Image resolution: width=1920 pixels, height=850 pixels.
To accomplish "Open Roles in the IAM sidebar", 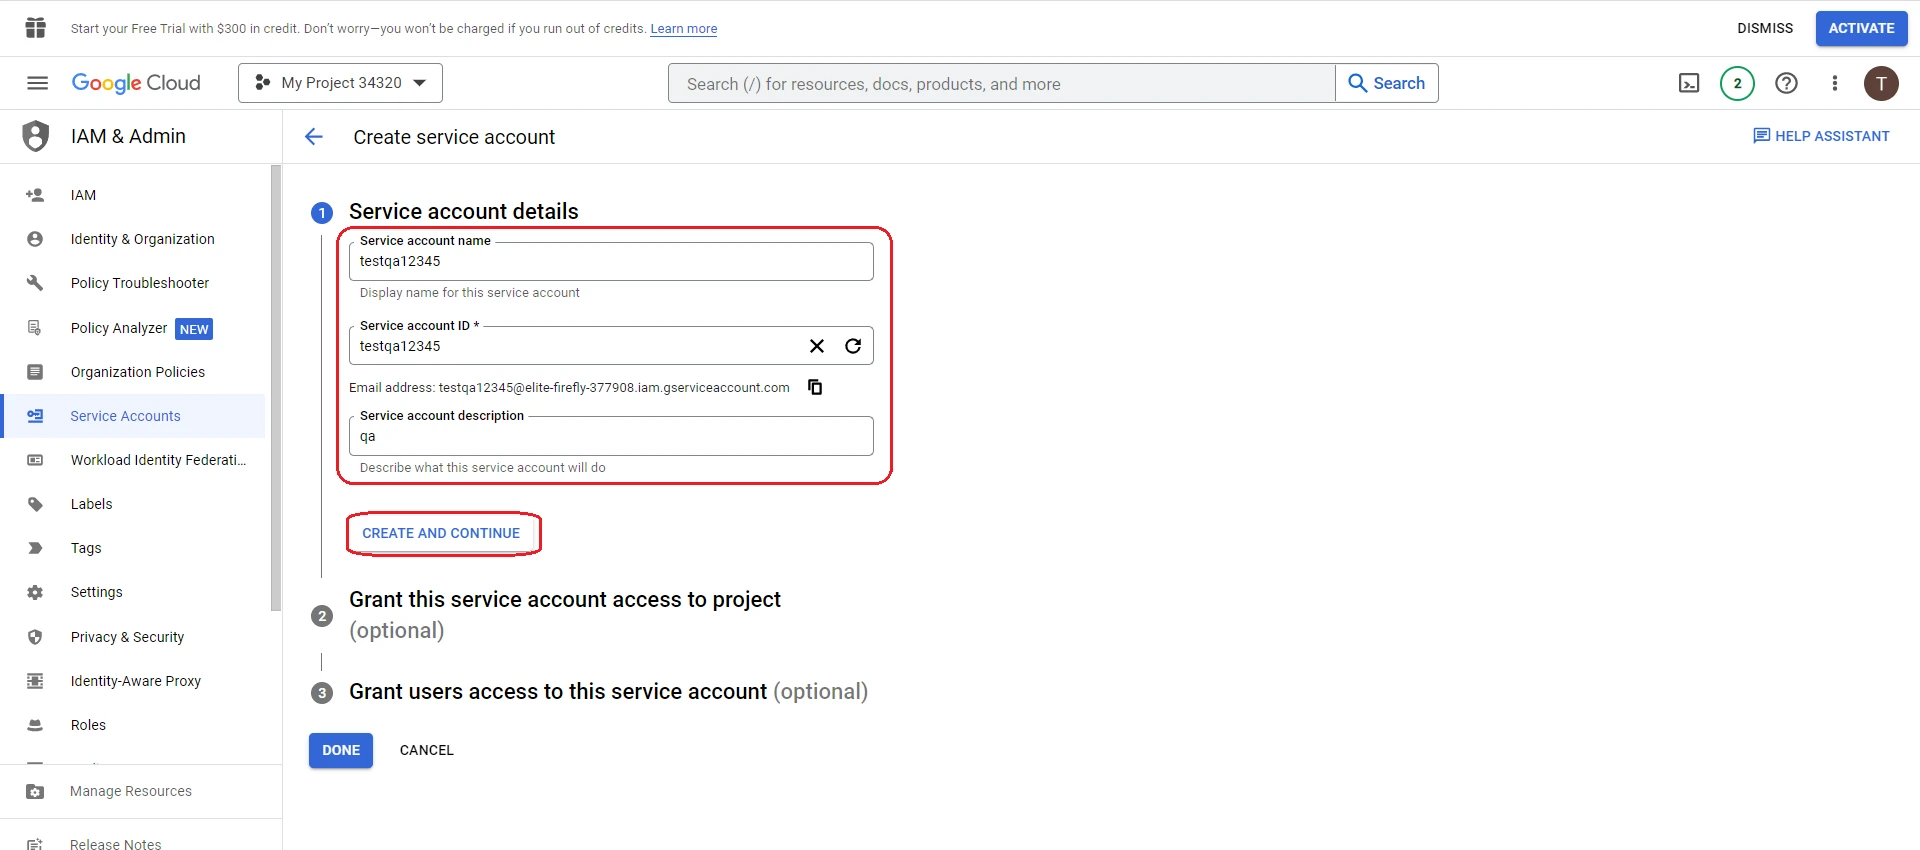I will tap(88, 725).
